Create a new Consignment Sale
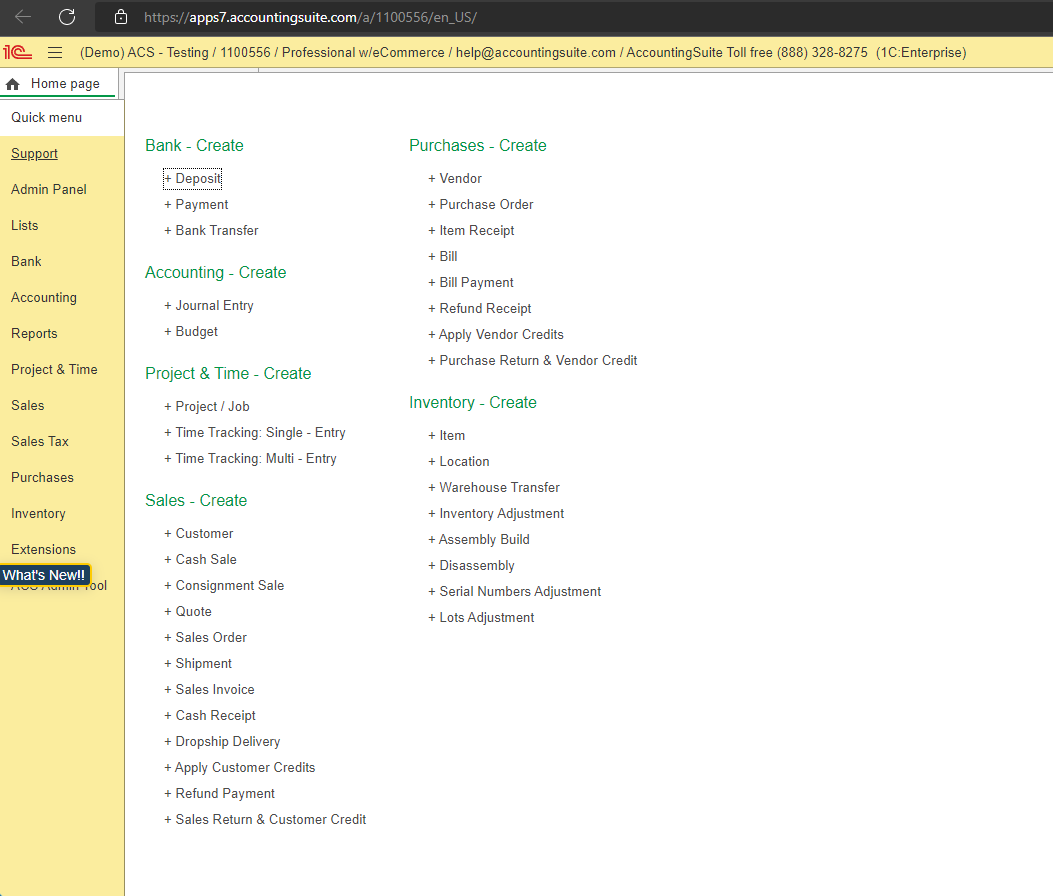Screen dimensions: 1053x896 click(x=224, y=586)
